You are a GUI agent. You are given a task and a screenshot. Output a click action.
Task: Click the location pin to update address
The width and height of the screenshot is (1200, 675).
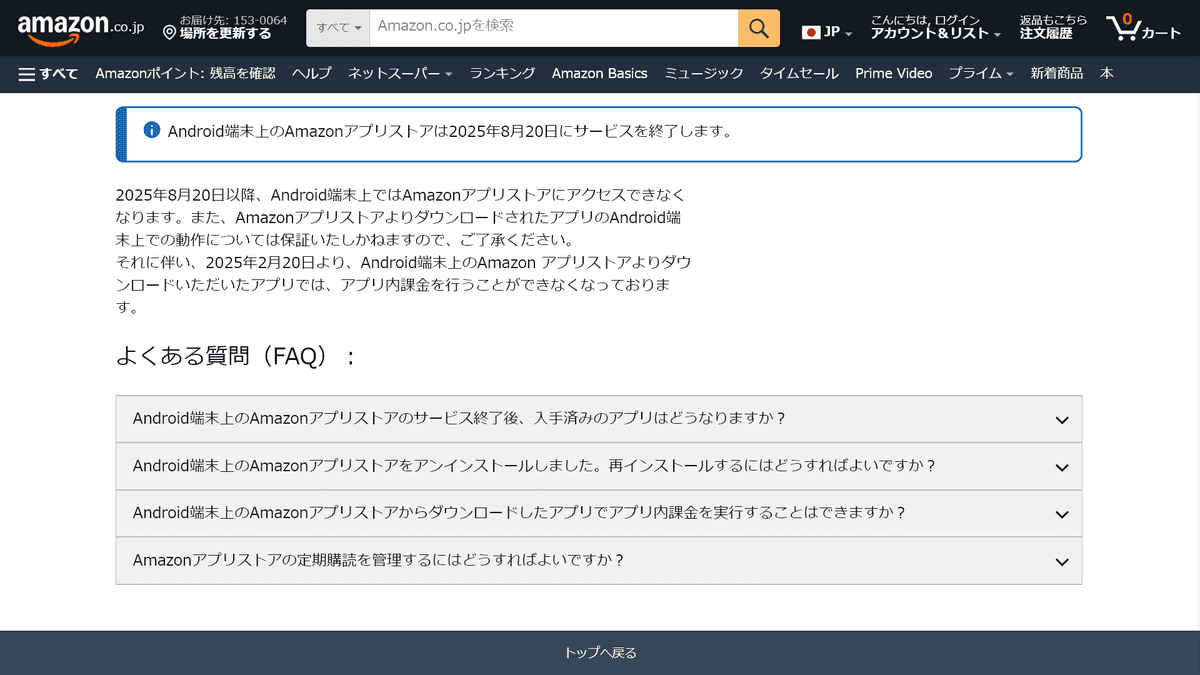point(170,33)
